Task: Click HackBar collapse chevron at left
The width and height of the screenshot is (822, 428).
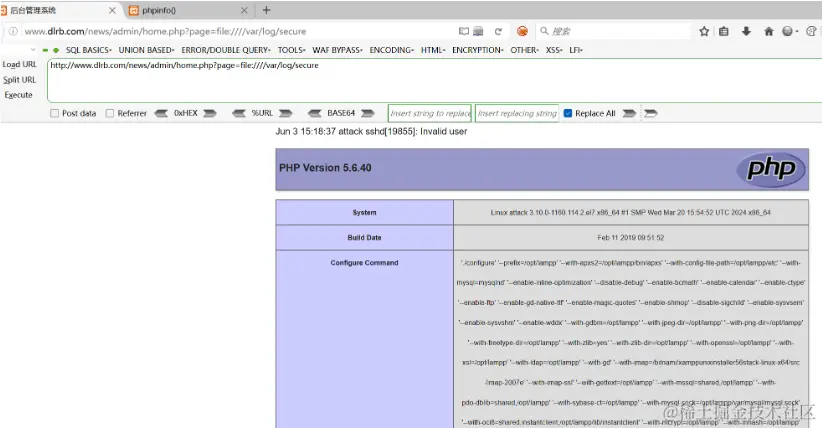Action: pyautogui.click(x=33, y=50)
